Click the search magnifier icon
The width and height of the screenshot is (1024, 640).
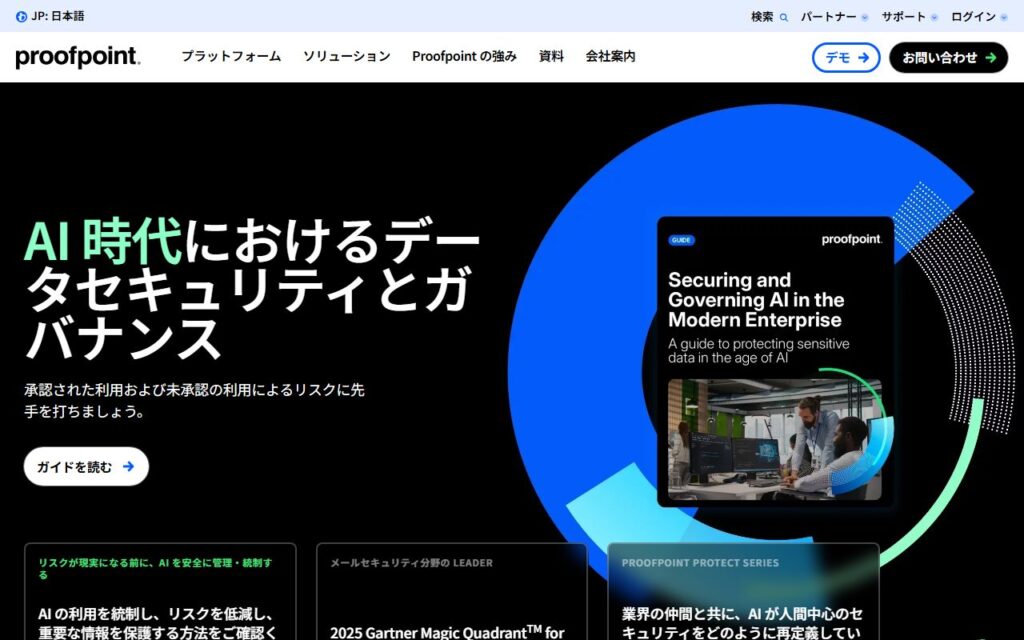tap(784, 18)
